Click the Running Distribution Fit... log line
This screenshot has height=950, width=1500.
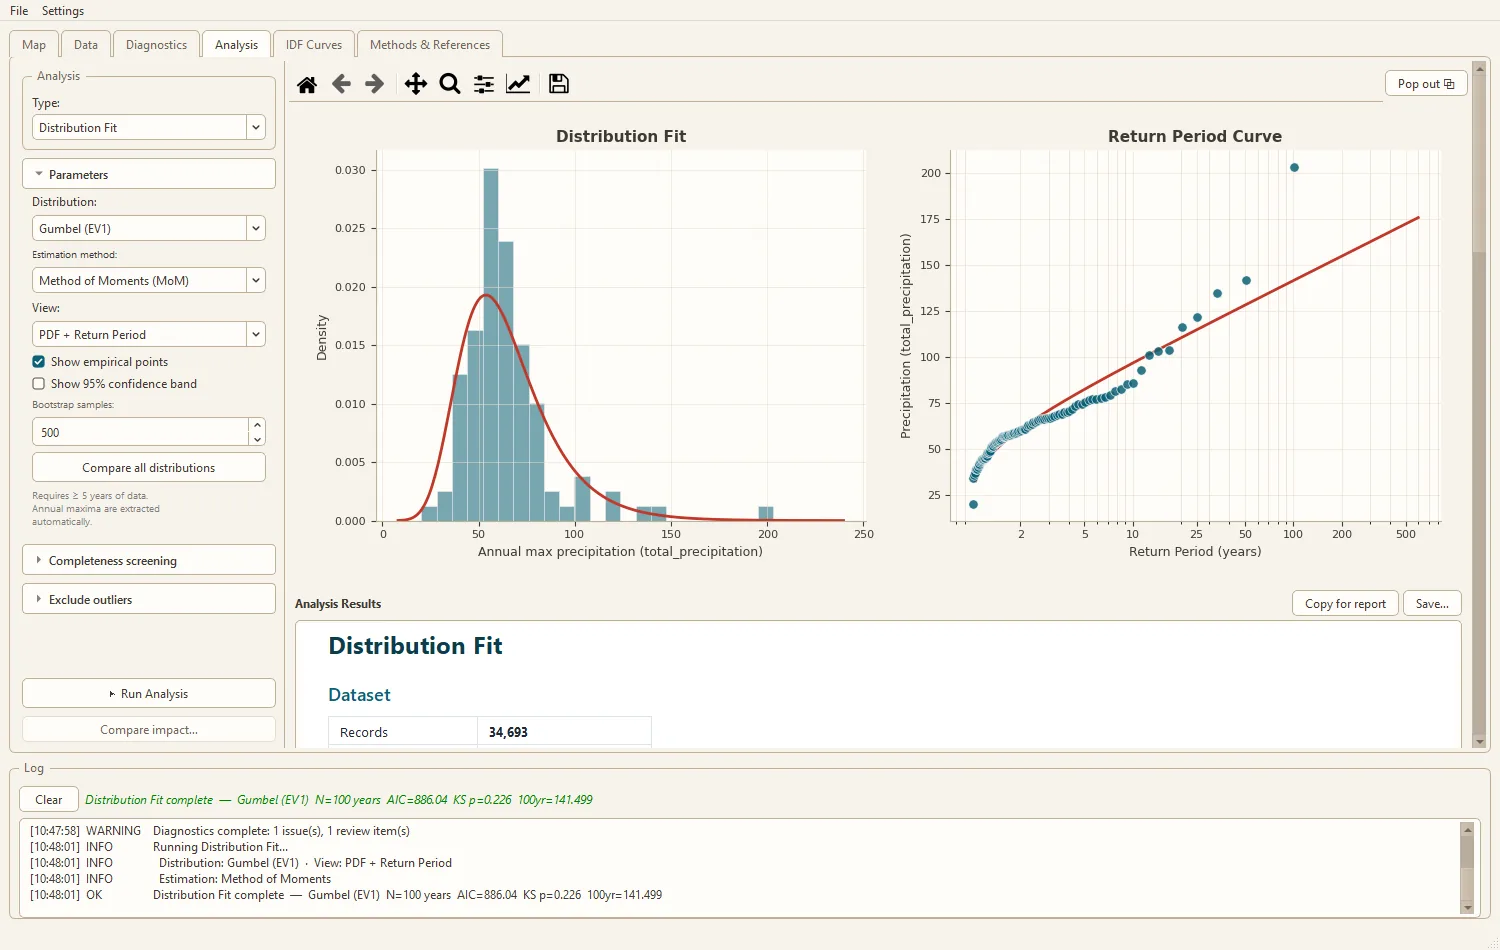tap(159, 847)
